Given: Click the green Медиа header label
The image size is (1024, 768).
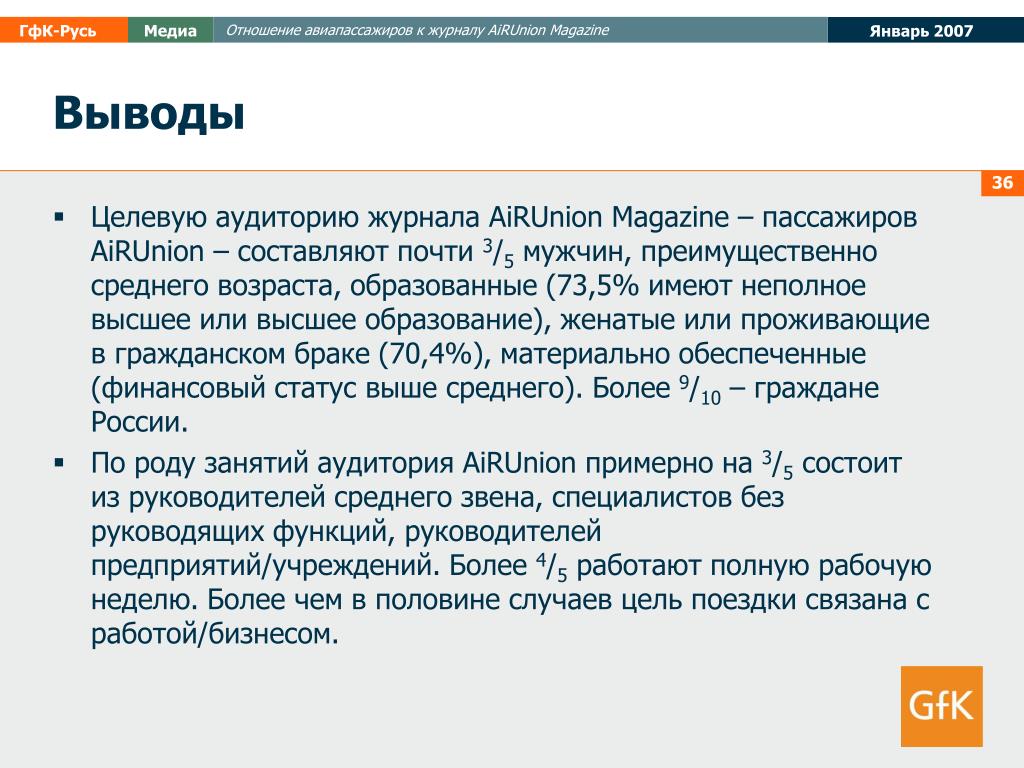Looking at the screenshot, I should click(170, 30).
